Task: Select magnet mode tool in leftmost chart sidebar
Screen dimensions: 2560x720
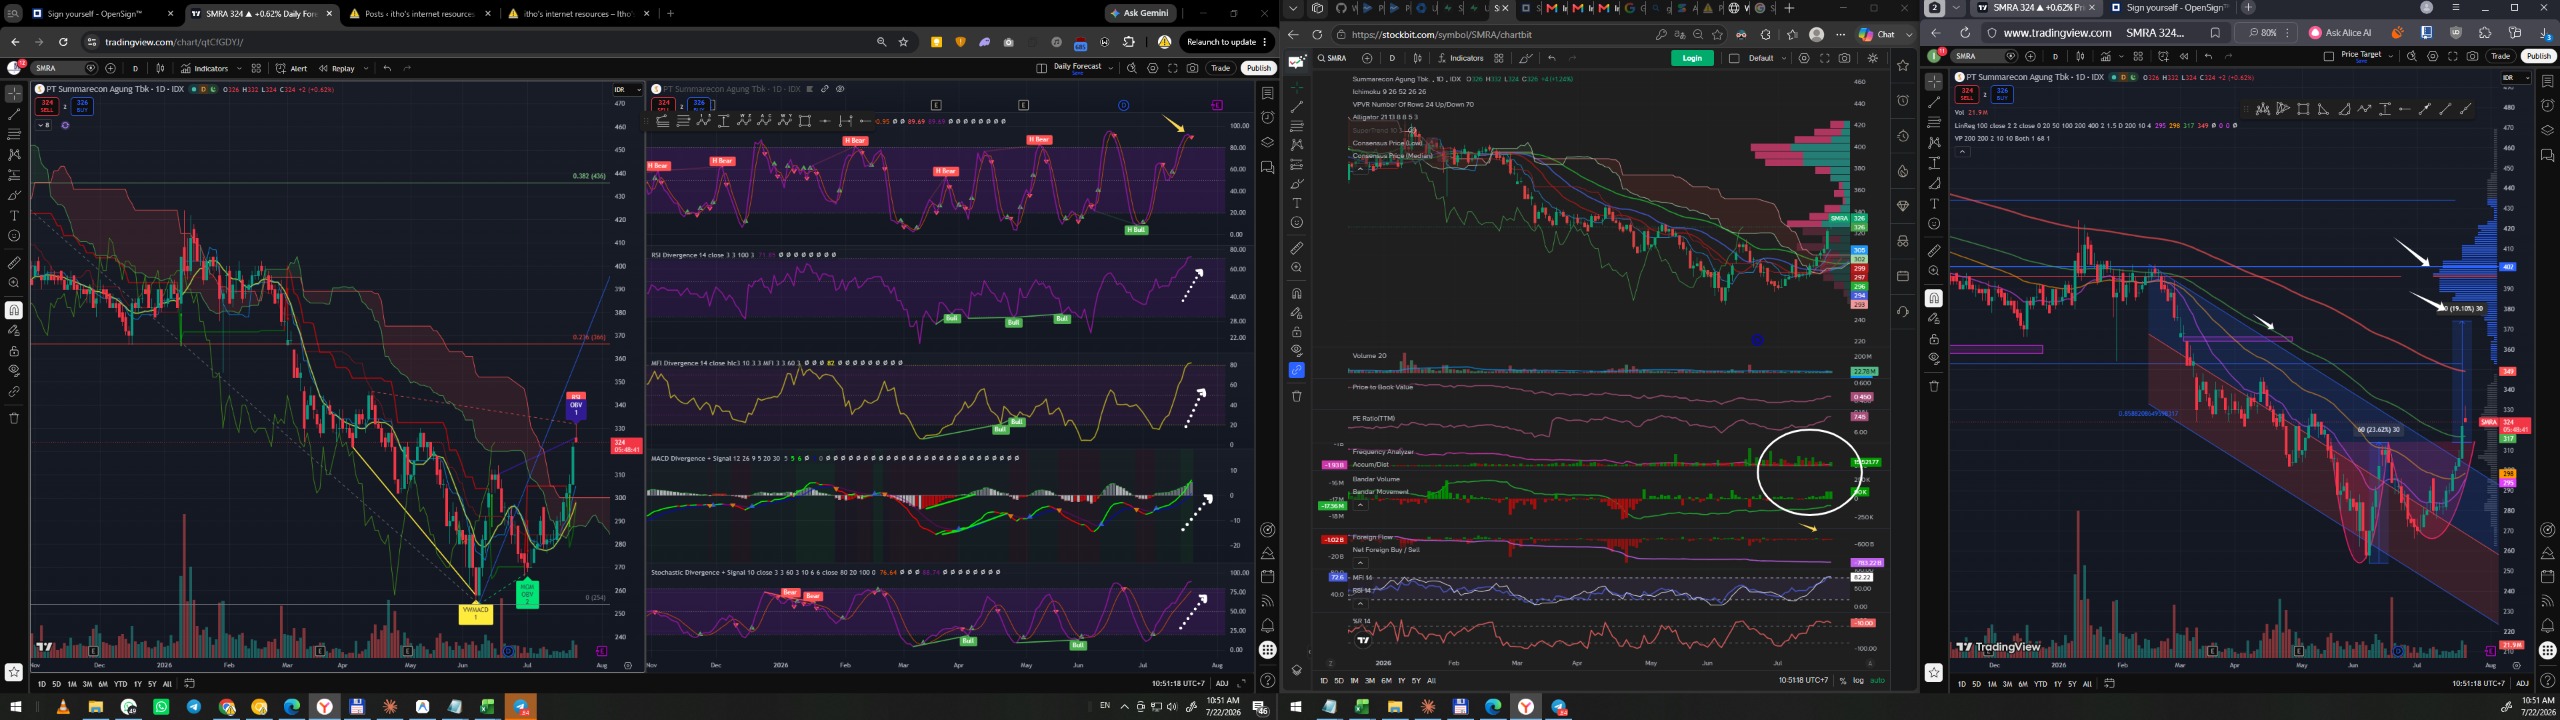Action: 14,310
